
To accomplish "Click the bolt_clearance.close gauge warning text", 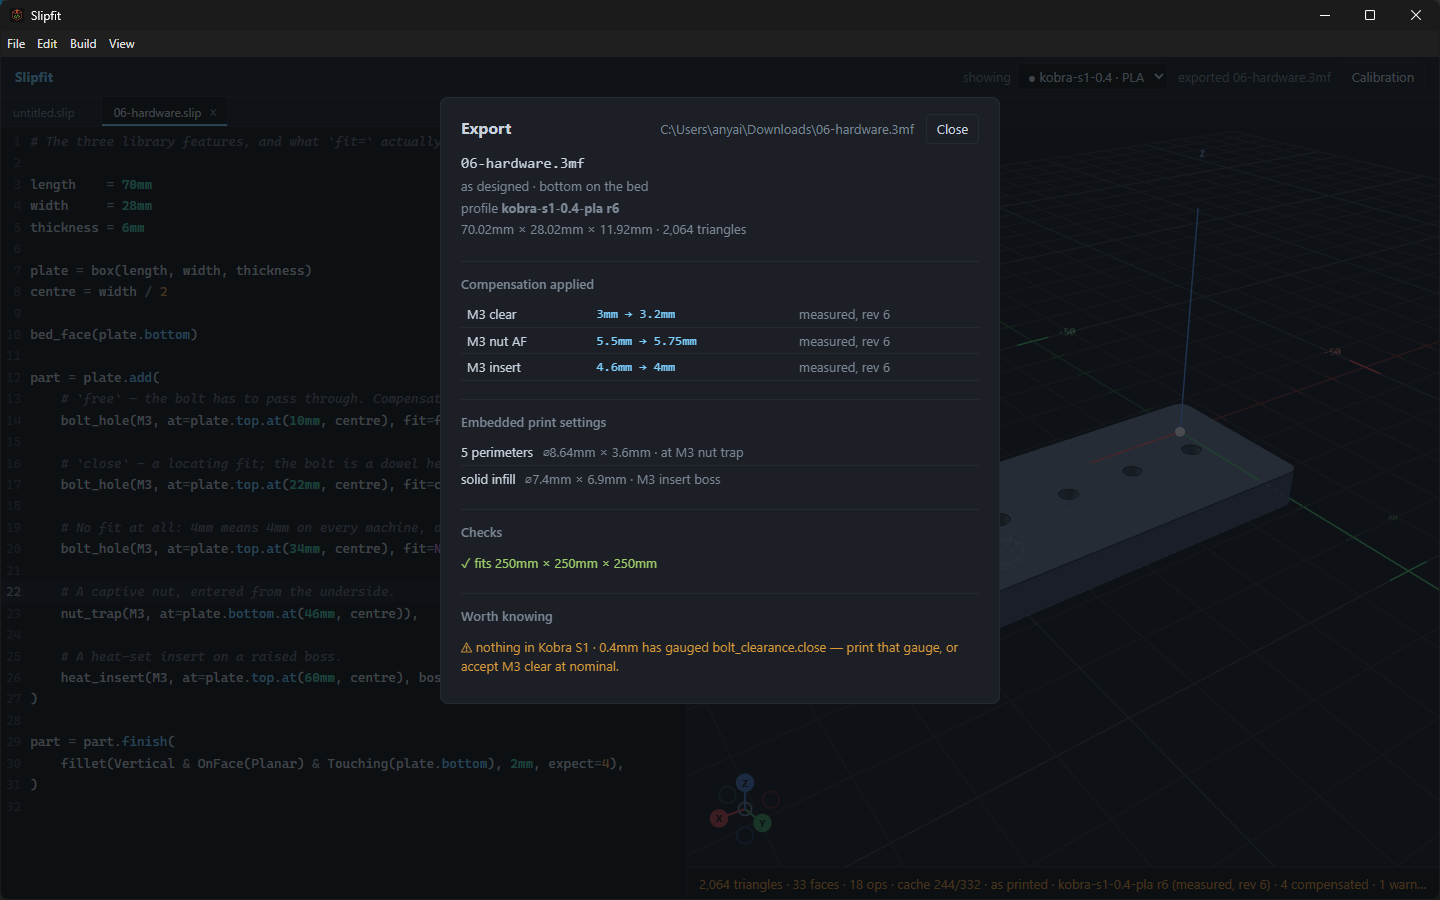I will (709, 657).
